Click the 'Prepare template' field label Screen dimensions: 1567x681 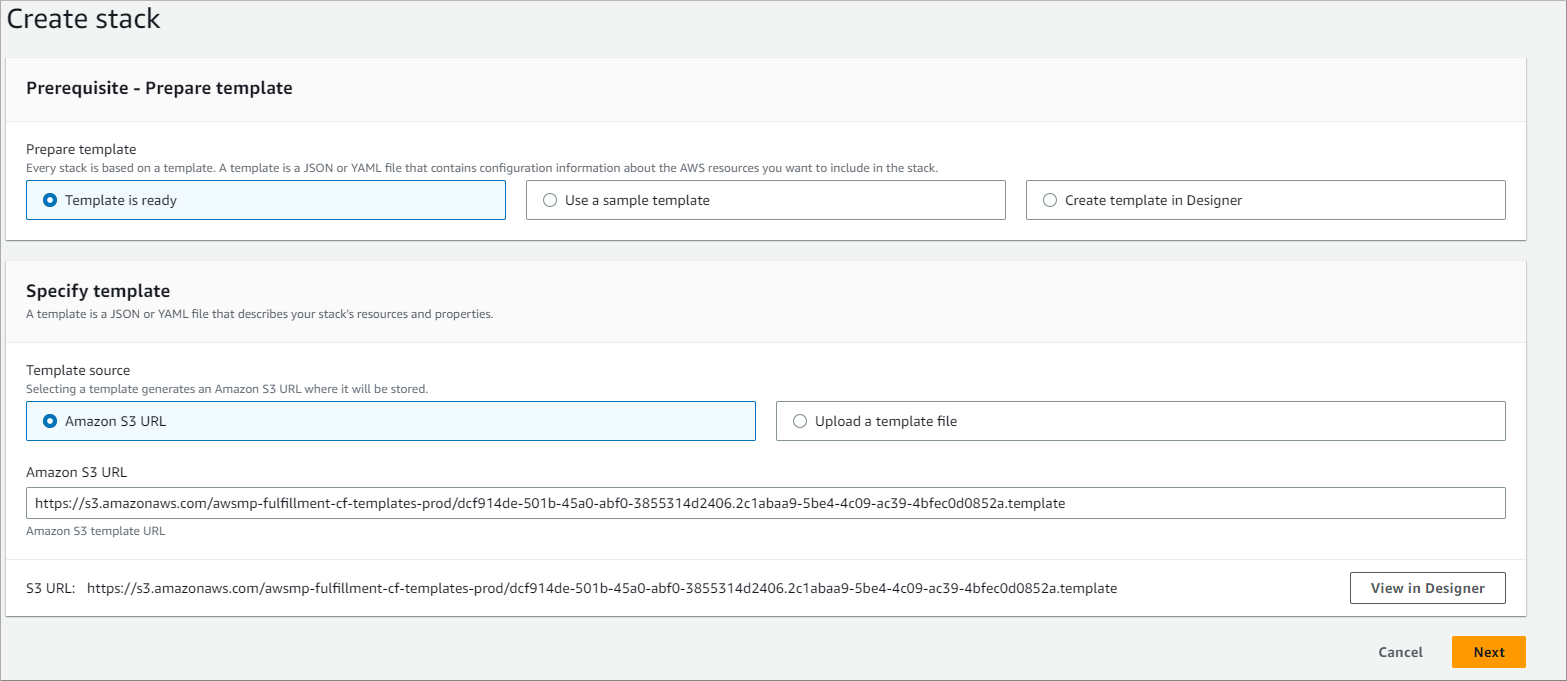click(81, 149)
